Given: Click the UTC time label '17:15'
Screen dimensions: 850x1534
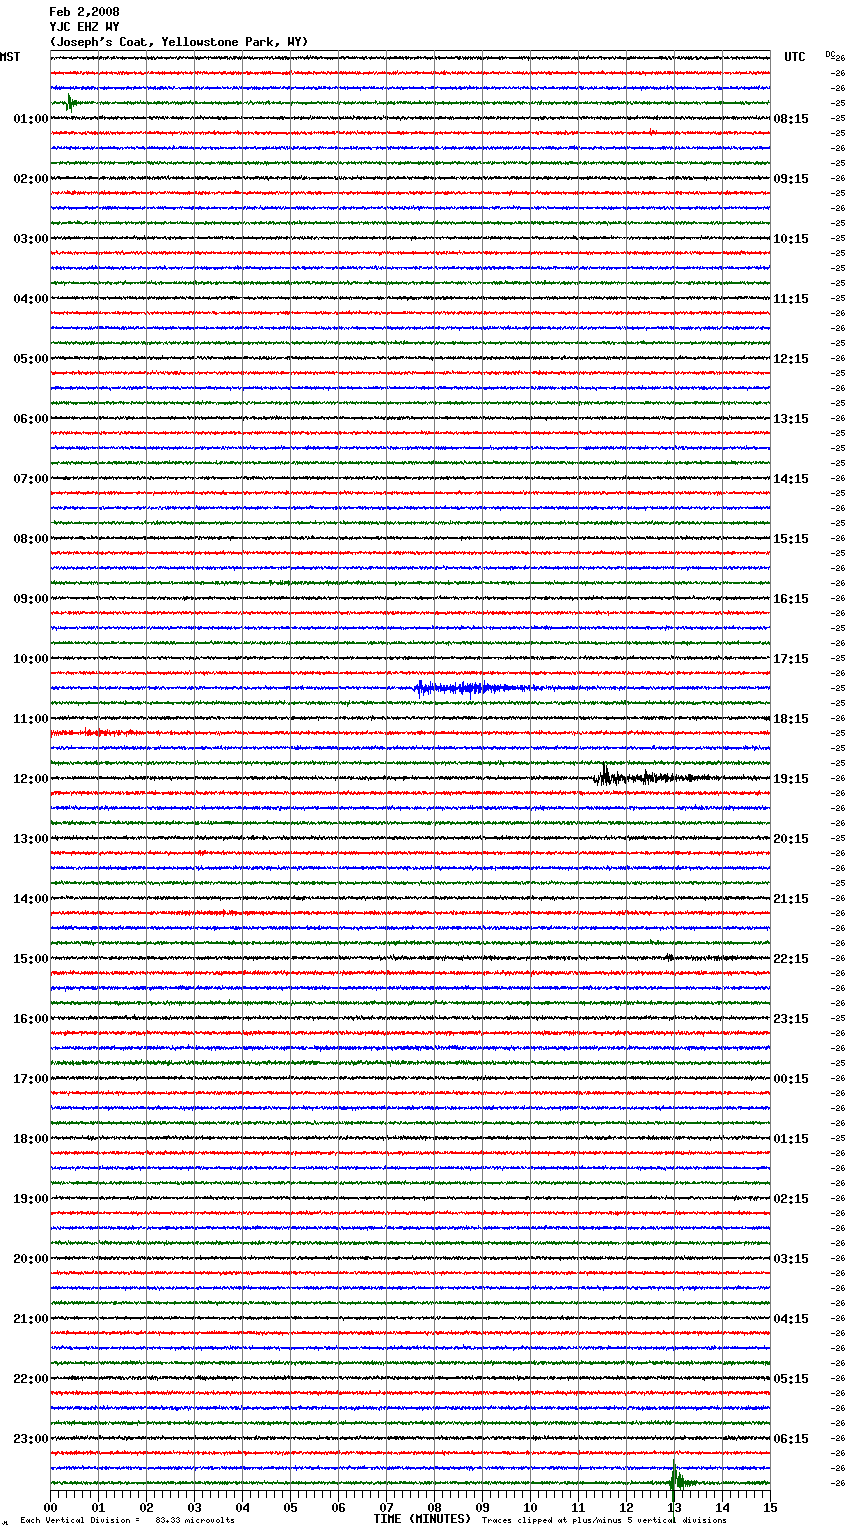Looking at the screenshot, I should pos(791,659).
